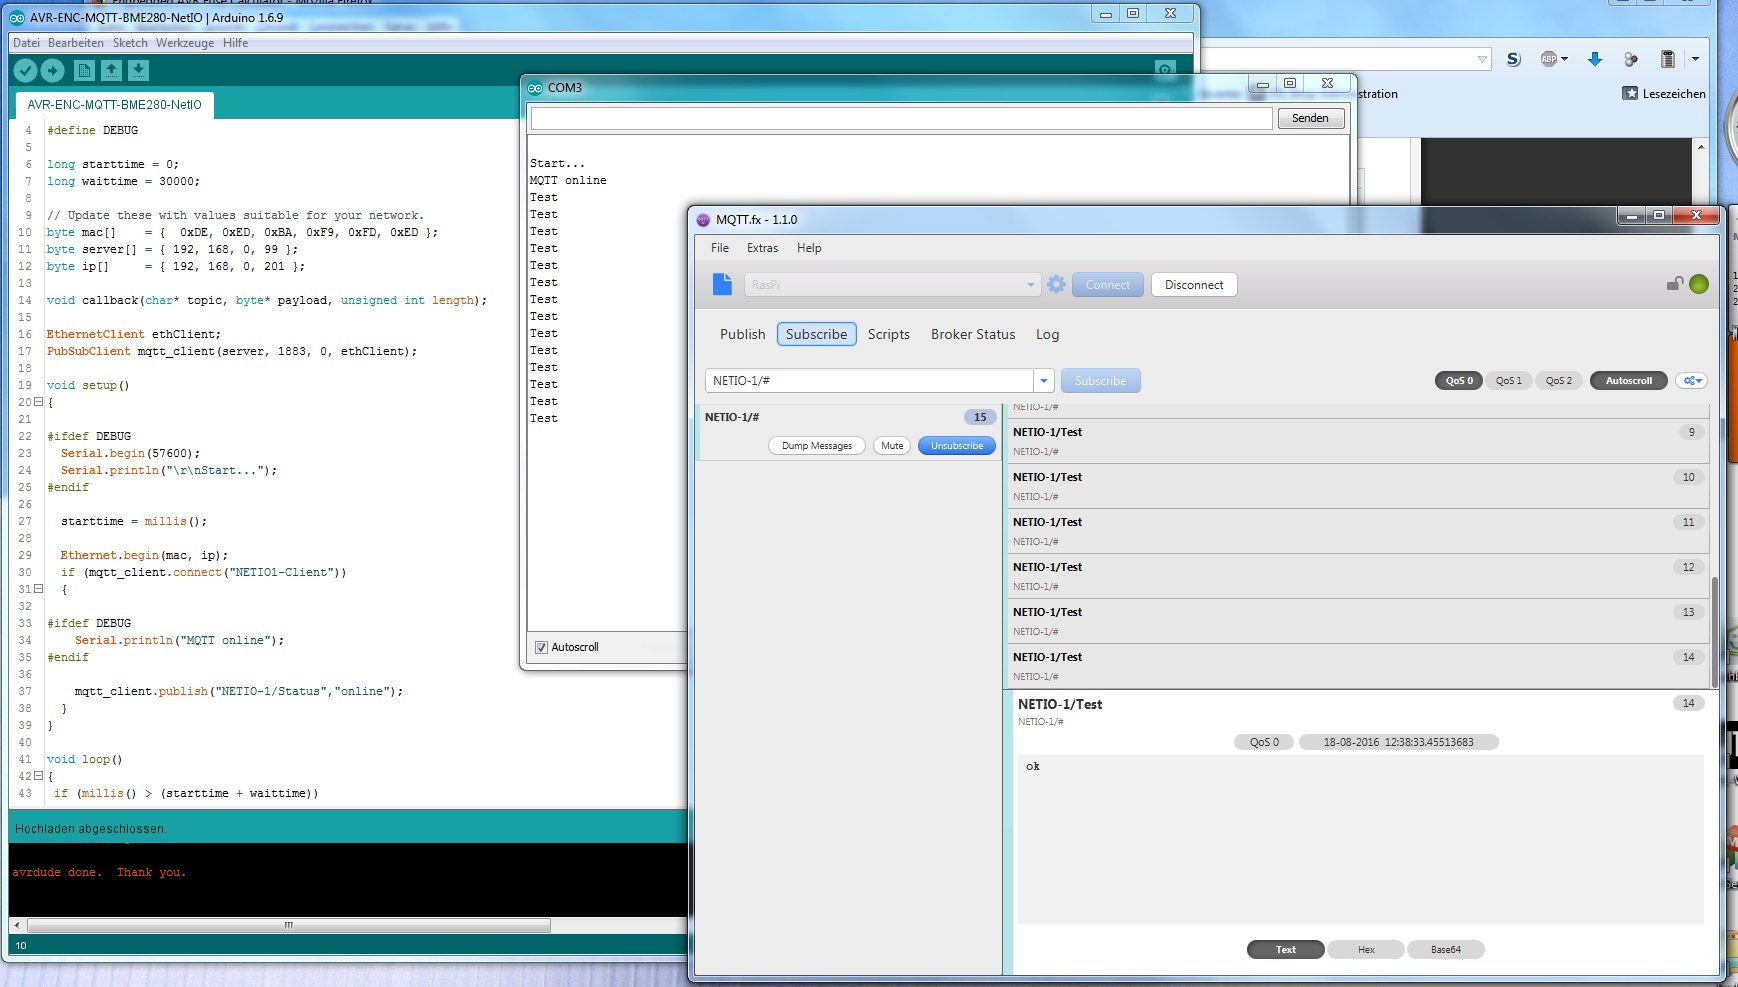Create new sketch with Arduino New icon
This screenshot has width=1738, height=987.
click(x=84, y=70)
